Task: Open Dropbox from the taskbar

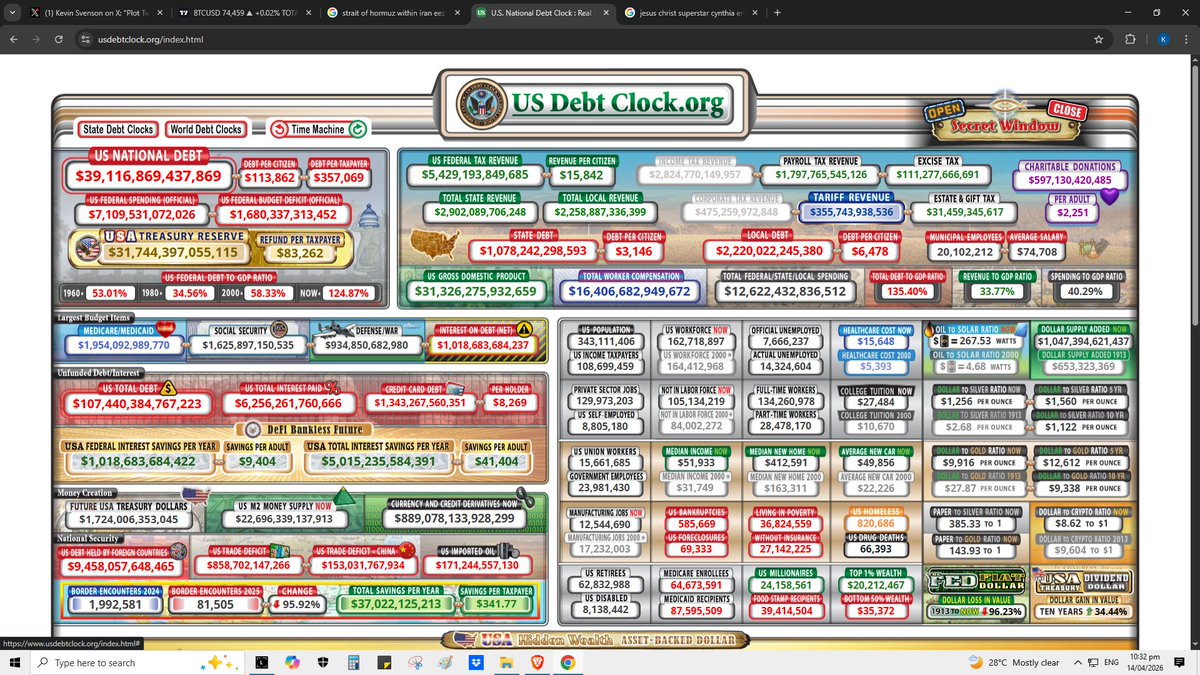Action: (477, 662)
